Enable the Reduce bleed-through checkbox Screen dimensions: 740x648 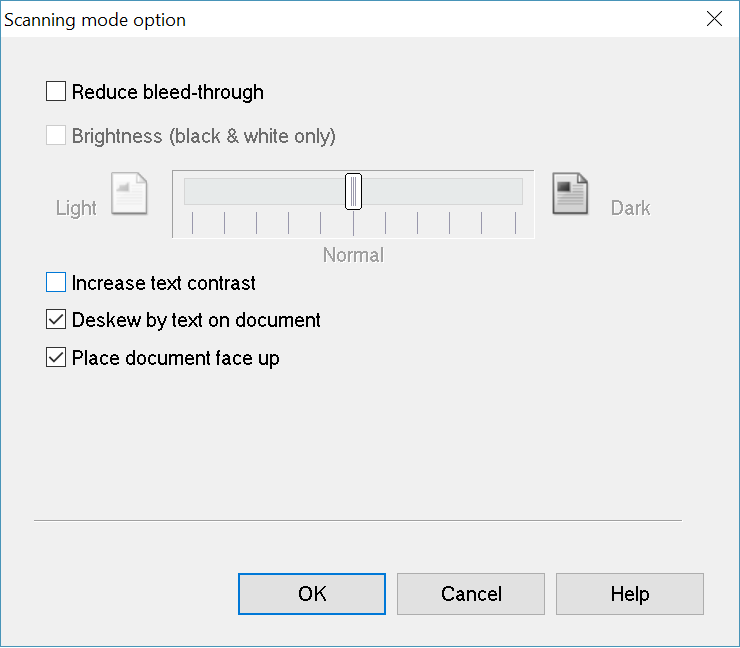click(56, 92)
